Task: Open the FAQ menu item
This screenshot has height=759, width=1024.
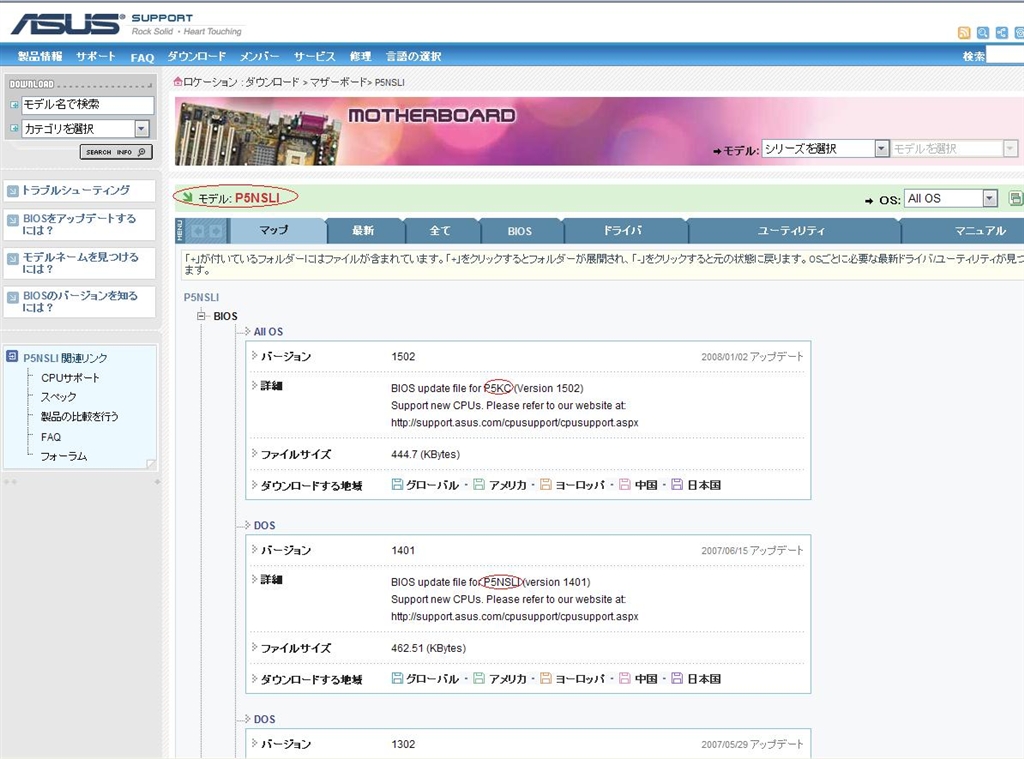Action: click(x=142, y=57)
